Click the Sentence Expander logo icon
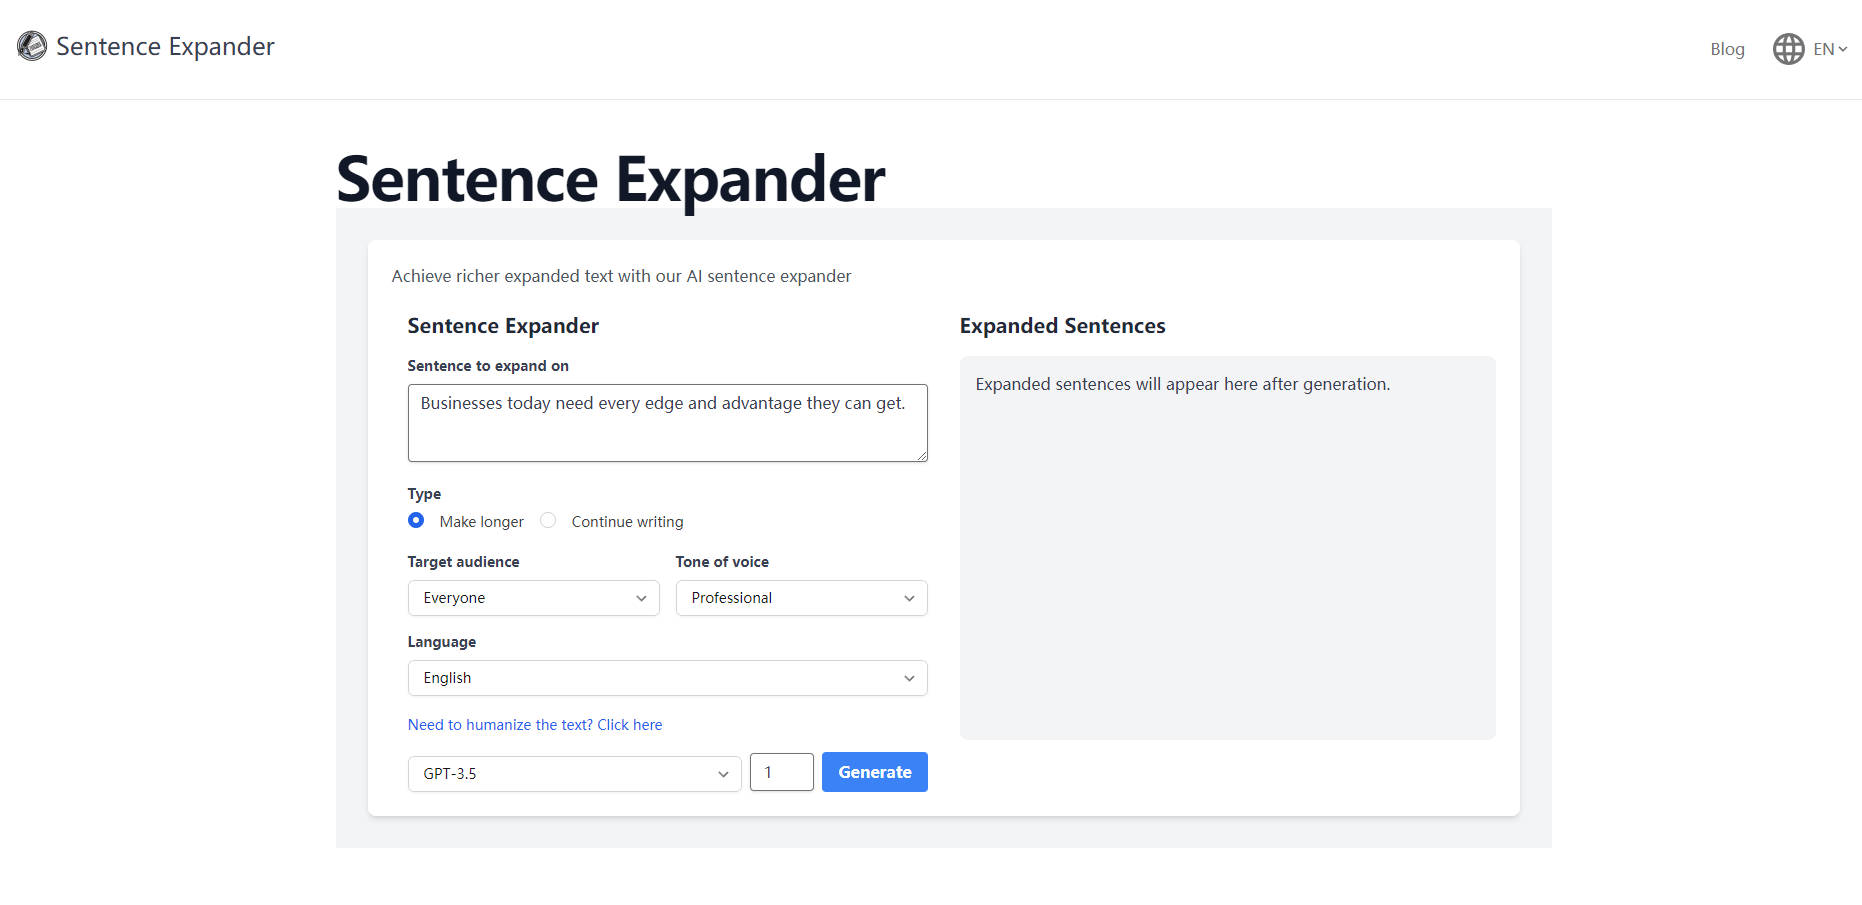Image resolution: width=1862 pixels, height=905 pixels. pos(31,46)
